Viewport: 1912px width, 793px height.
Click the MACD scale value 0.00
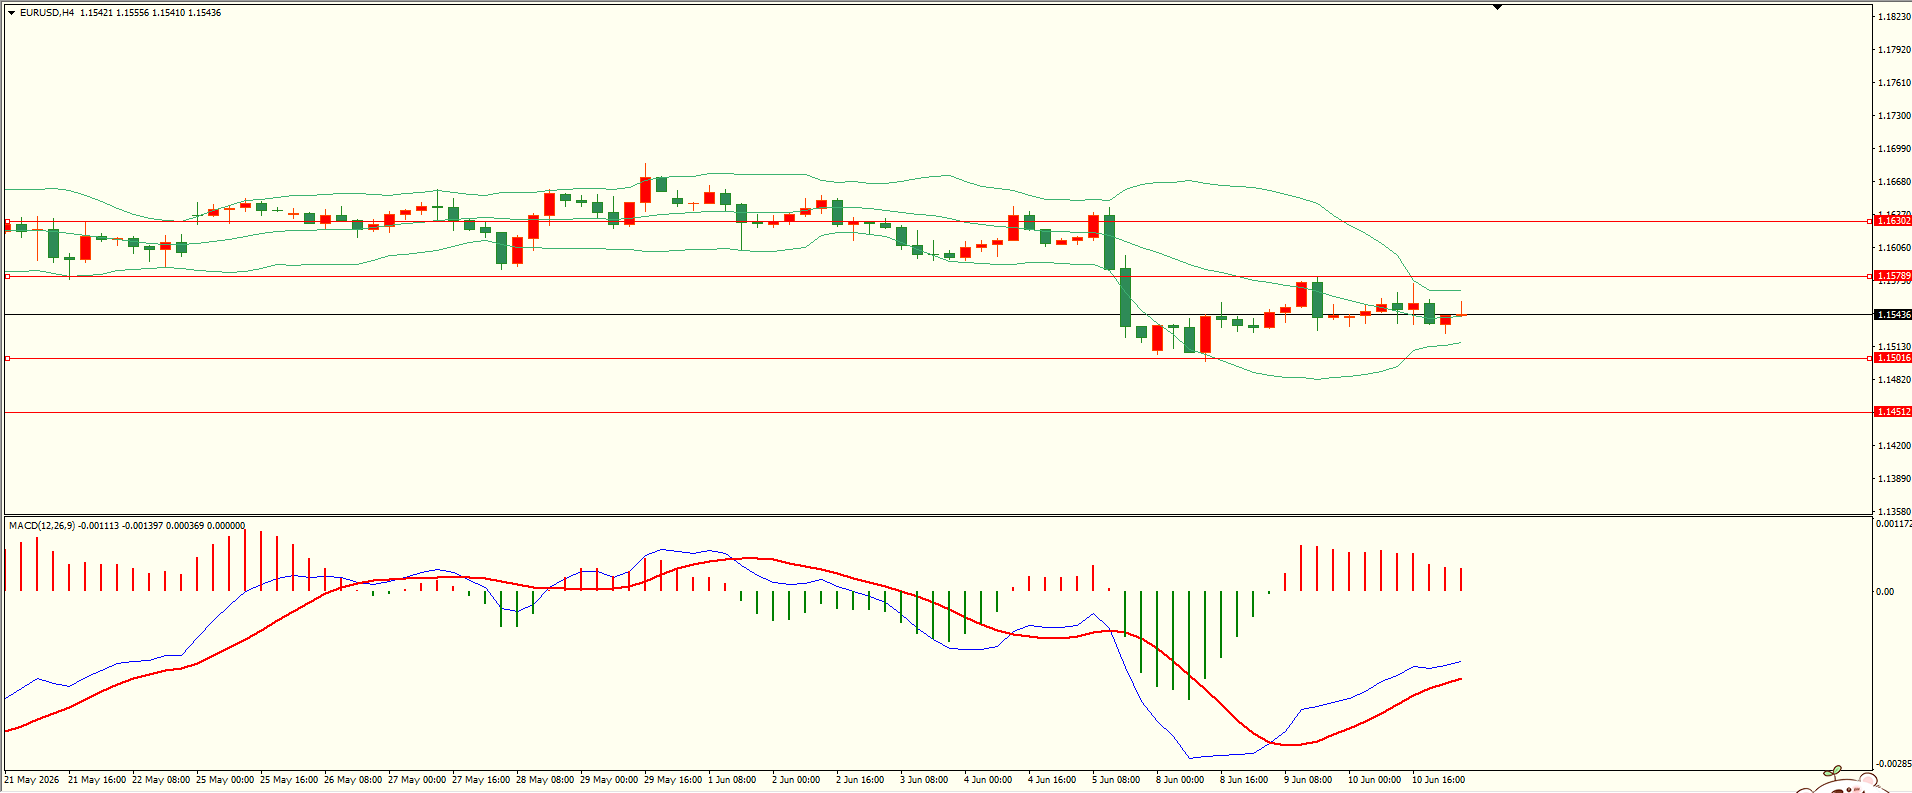point(1885,592)
